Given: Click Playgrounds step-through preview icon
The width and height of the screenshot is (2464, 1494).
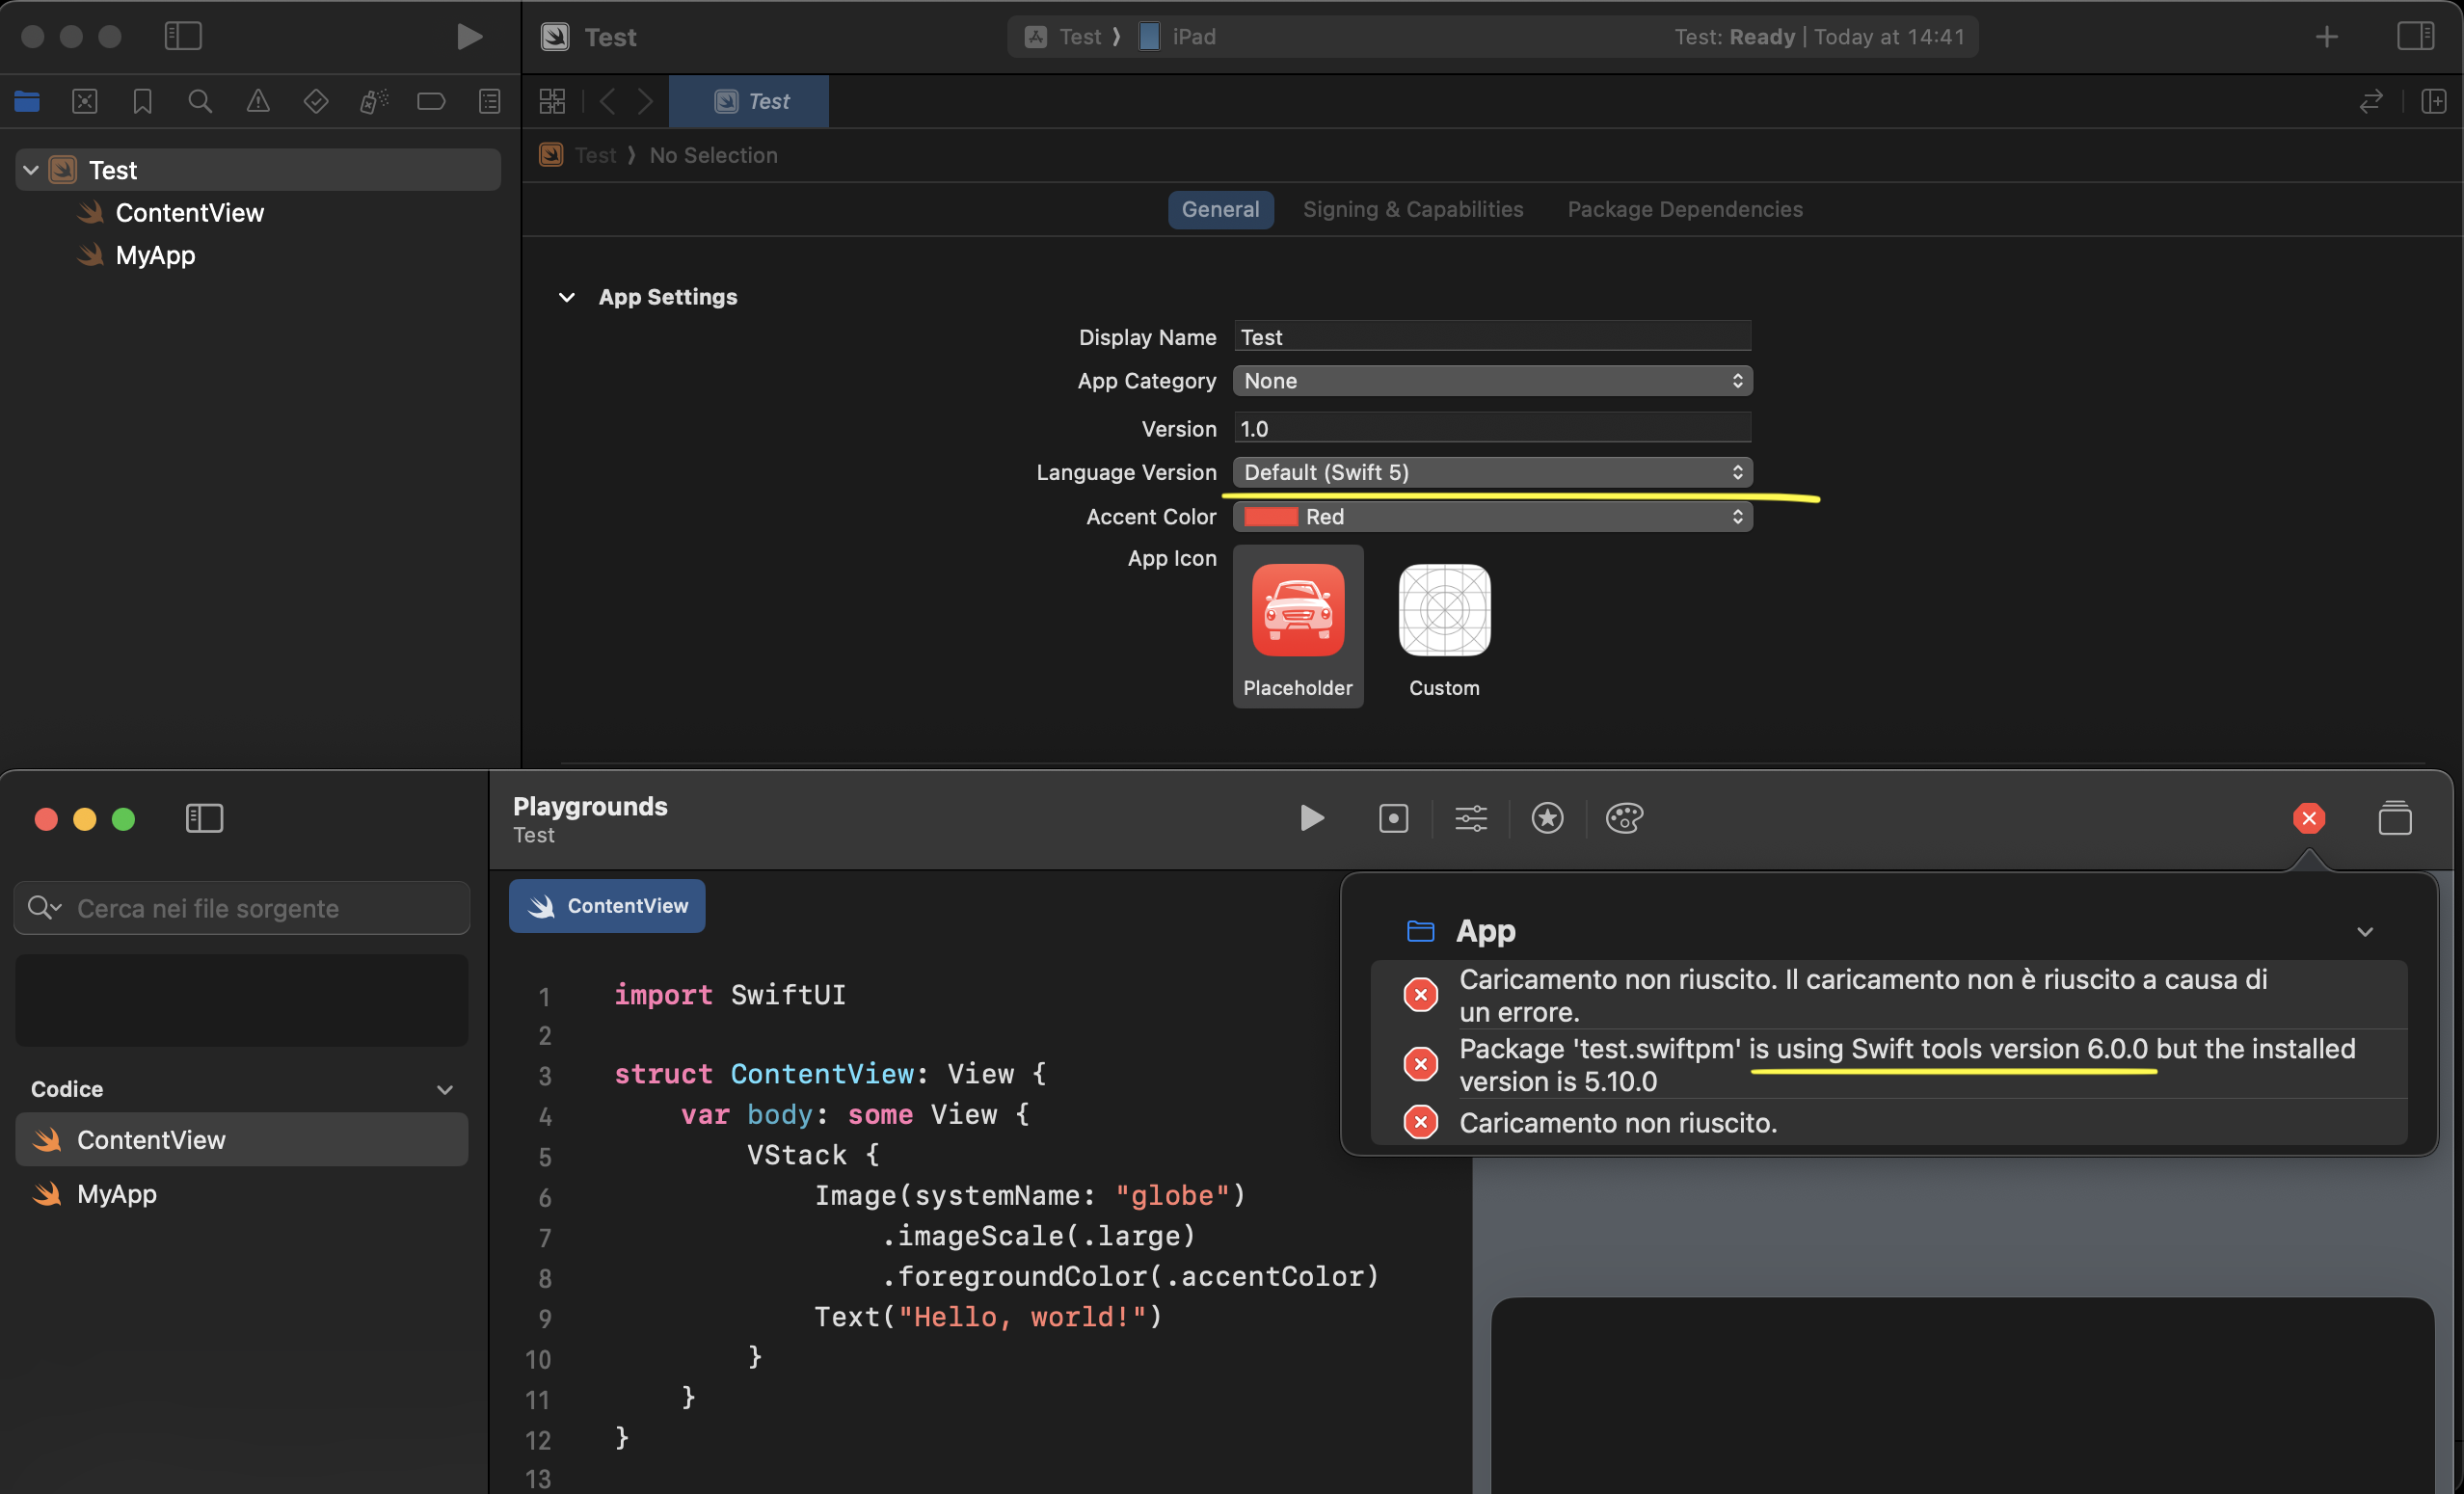Looking at the screenshot, I should tap(1393, 818).
